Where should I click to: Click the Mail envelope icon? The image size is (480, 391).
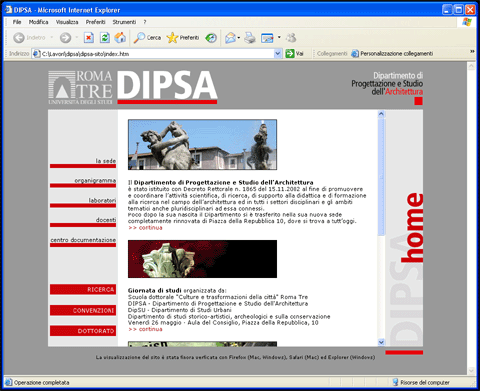[230, 38]
